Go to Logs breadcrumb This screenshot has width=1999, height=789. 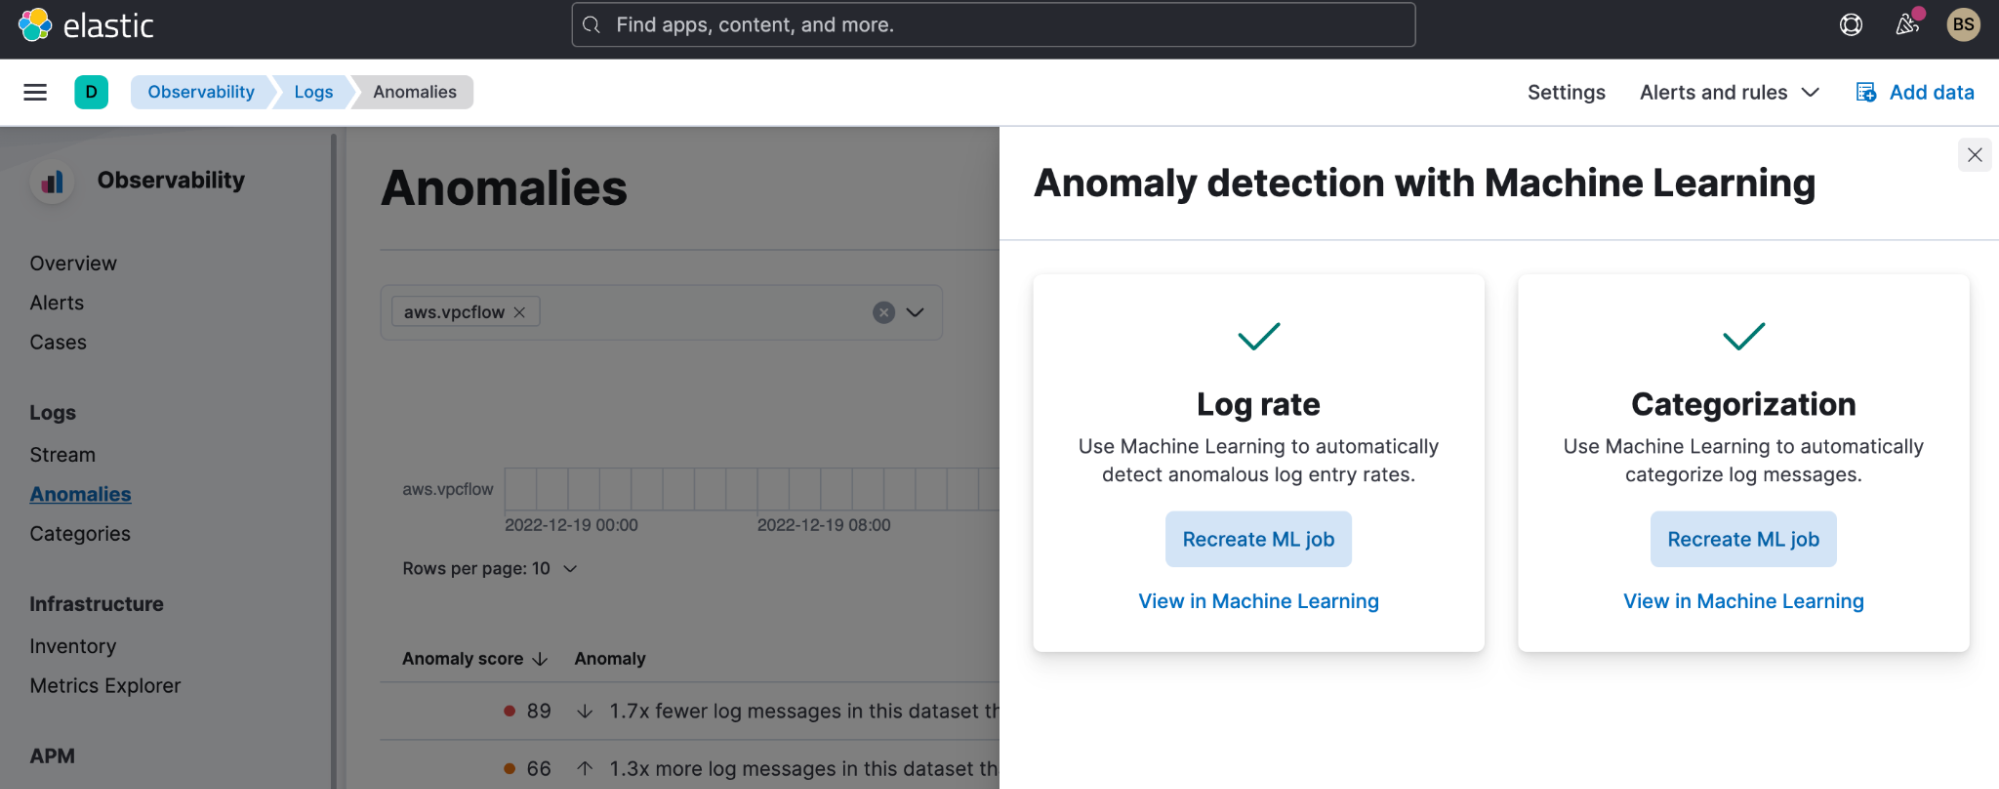(313, 92)
